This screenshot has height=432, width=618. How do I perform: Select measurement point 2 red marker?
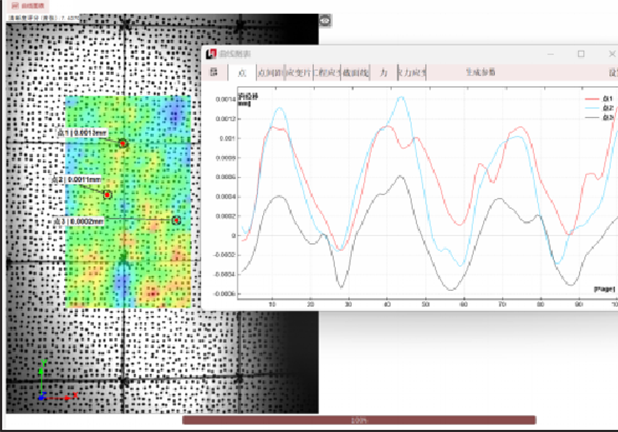coord(107,195)
